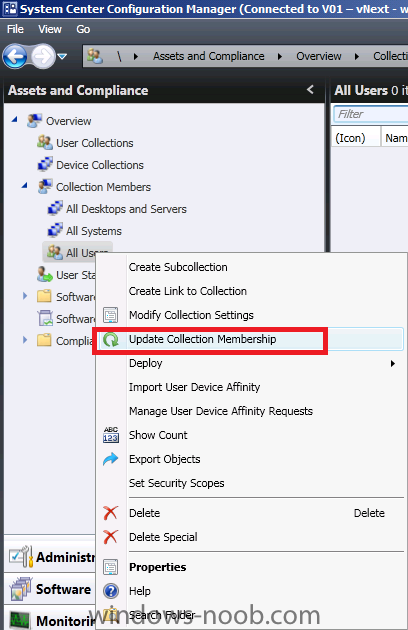
Task: Click the Properties icon in context menu
Action: 111,567
